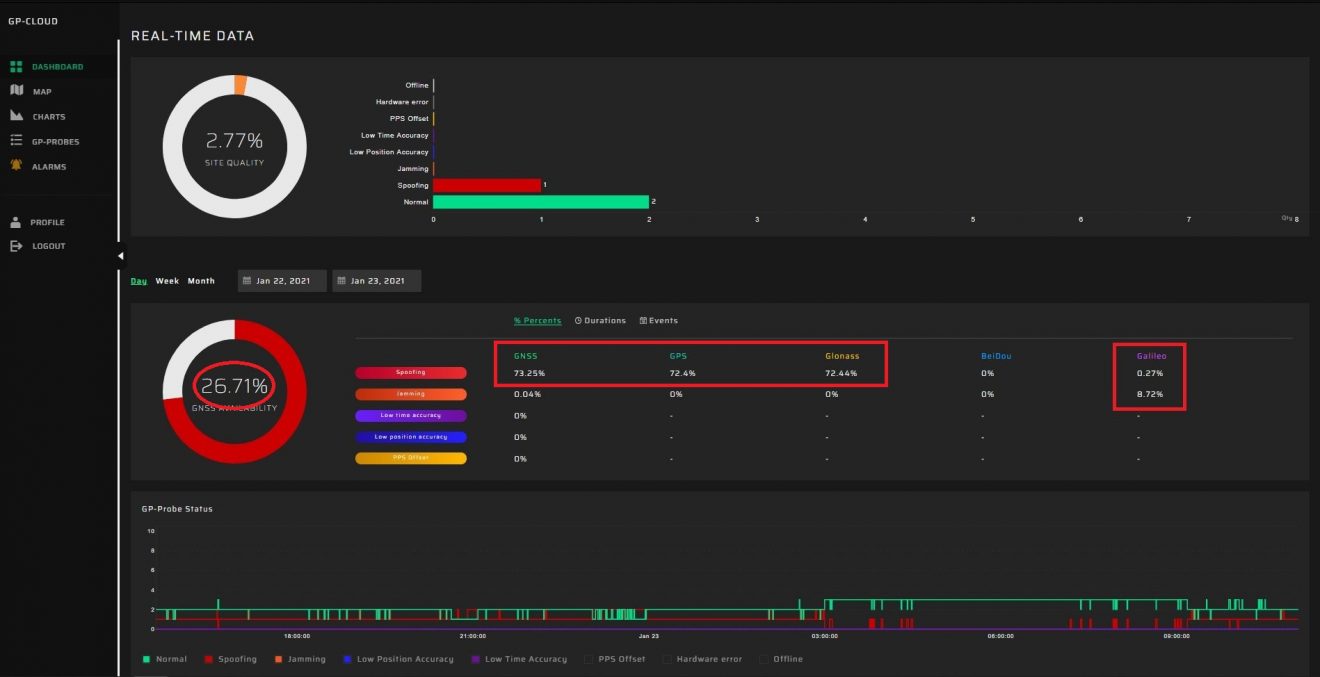Viewport: 1320px width, 677px height.
Task: Open Charts via its graph icon
Action: (16, 116)
